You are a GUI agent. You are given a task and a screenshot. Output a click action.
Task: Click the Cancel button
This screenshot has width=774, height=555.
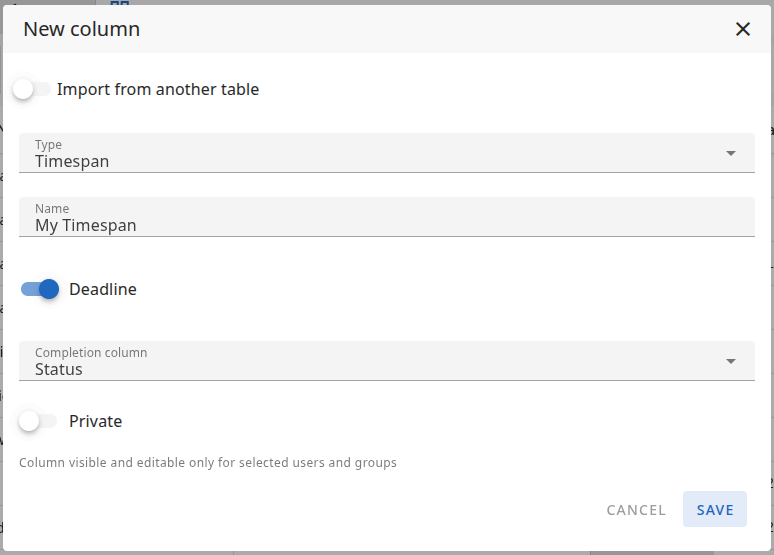click(636, 510)
